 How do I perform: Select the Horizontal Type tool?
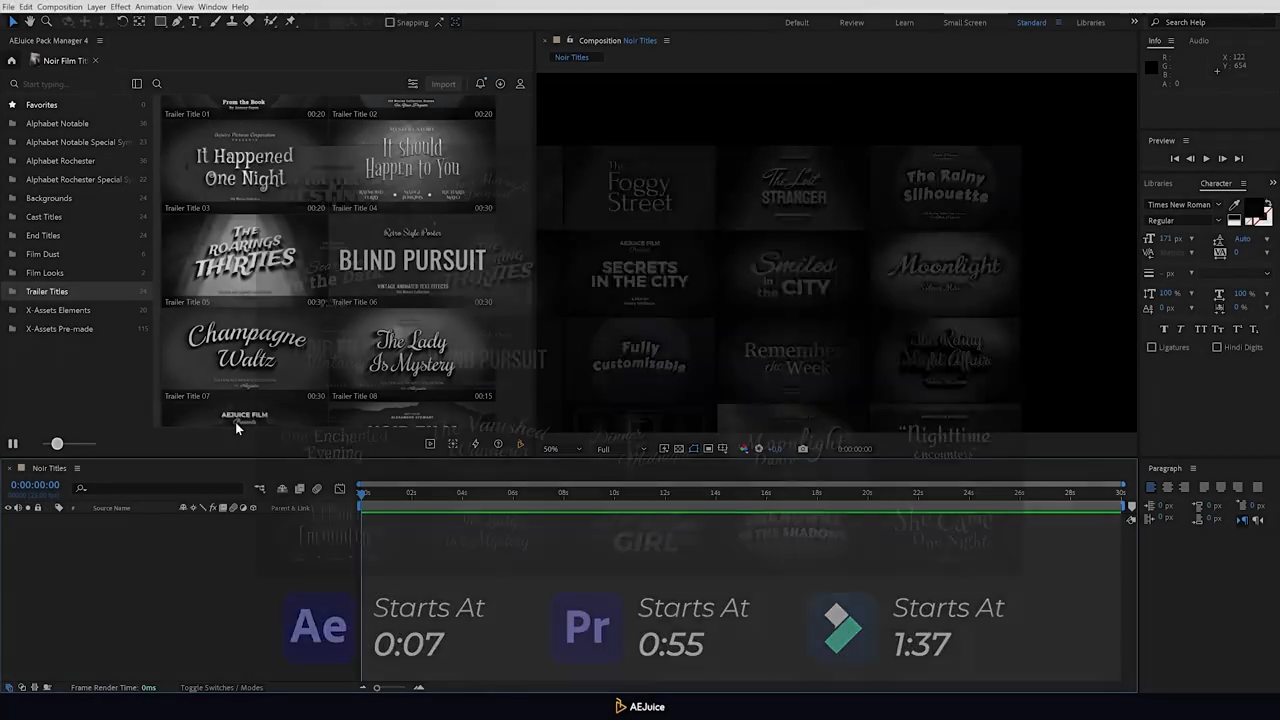pos(195,21)
